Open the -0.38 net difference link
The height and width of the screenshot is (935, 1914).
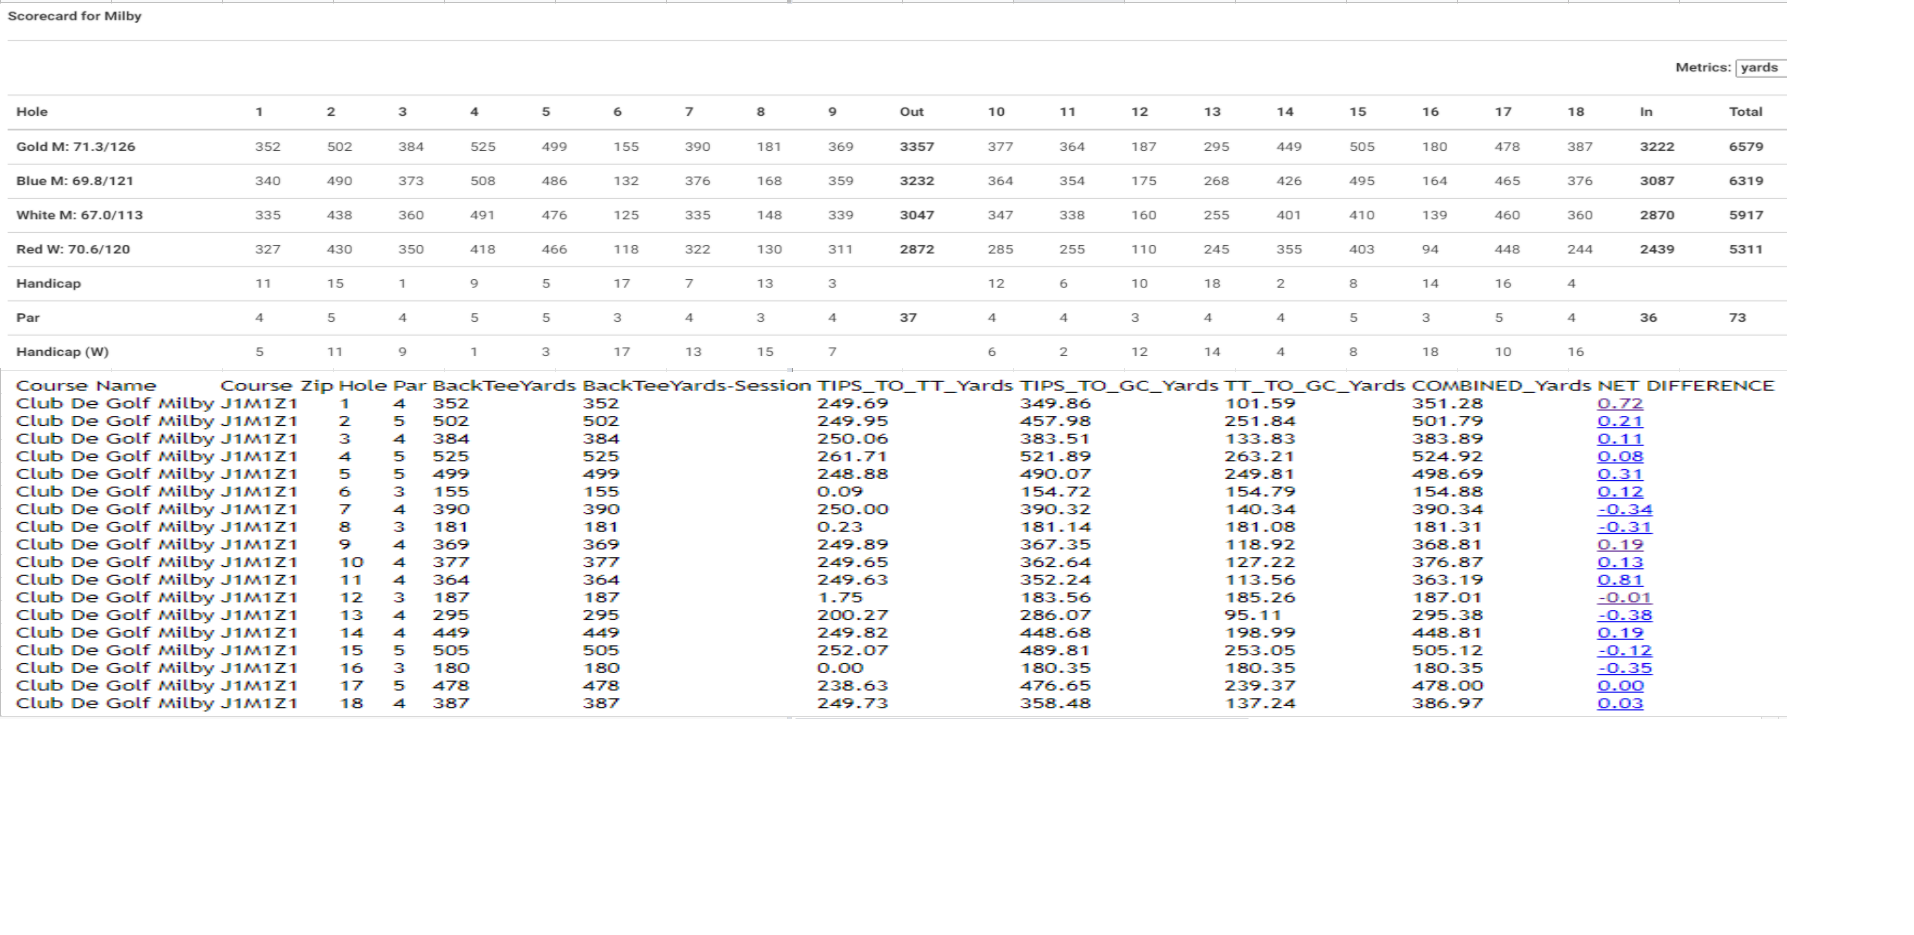tap(1625, 615)
